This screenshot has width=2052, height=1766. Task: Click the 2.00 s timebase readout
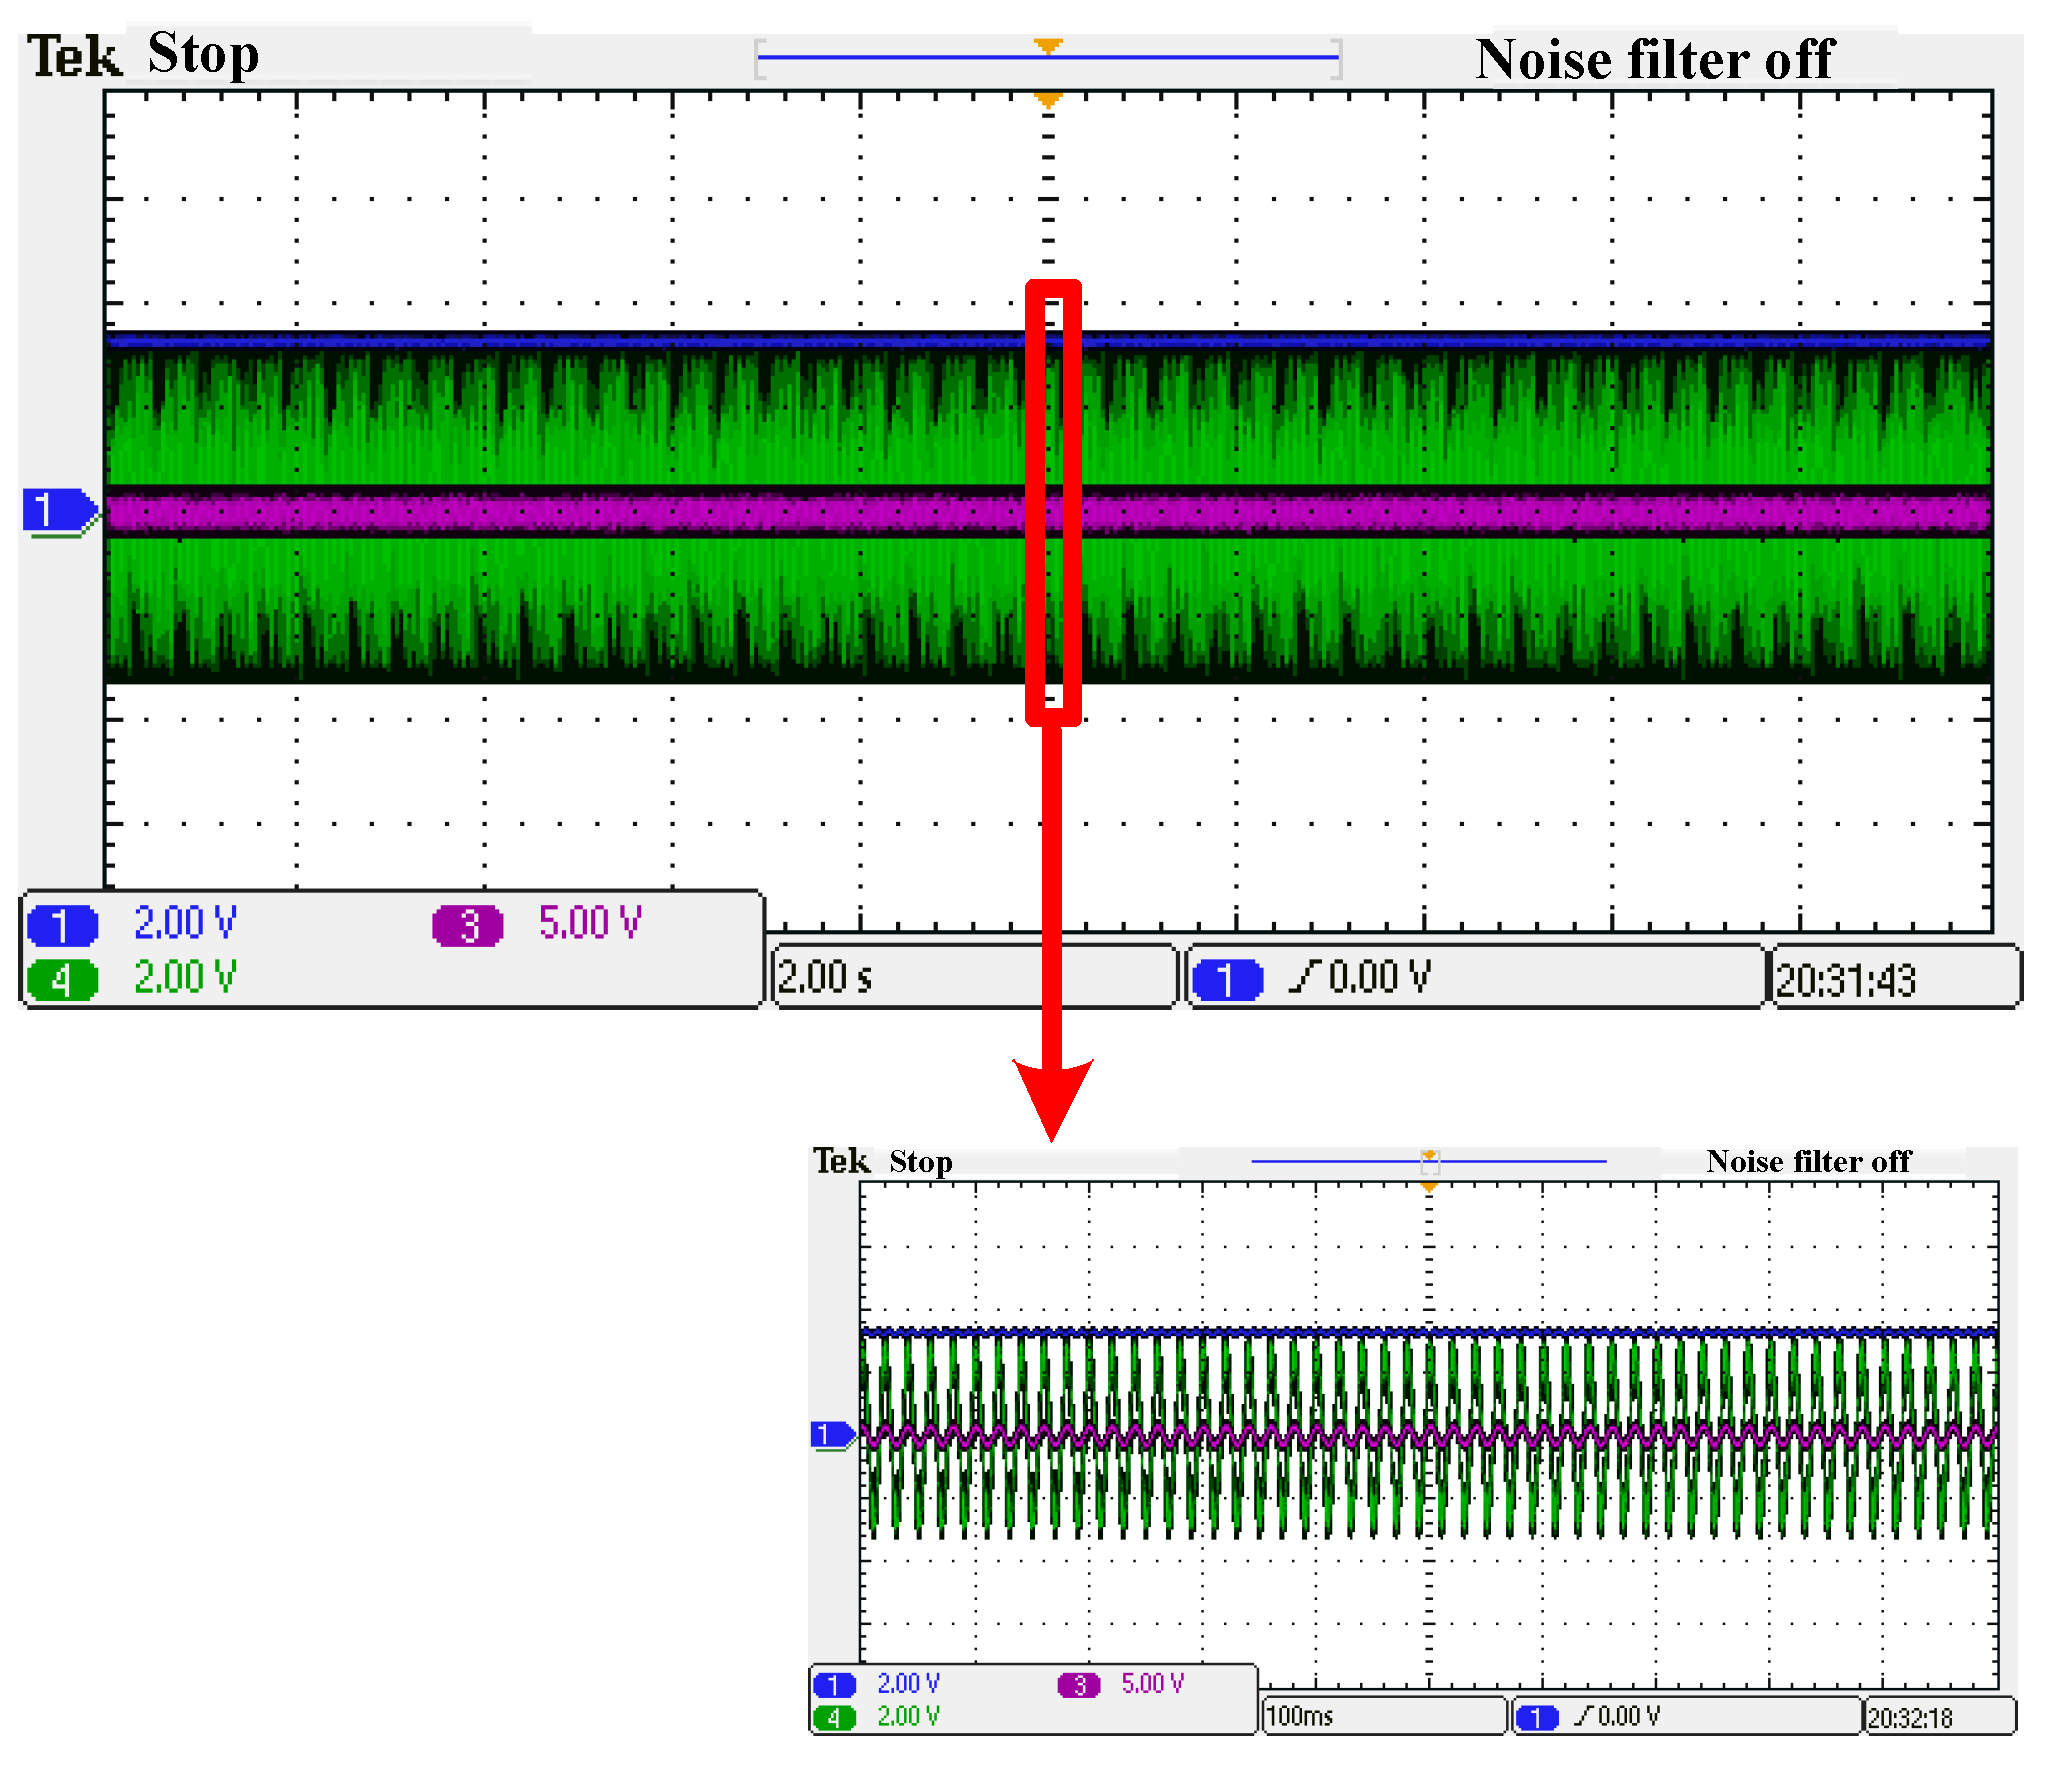coord(826,977)
